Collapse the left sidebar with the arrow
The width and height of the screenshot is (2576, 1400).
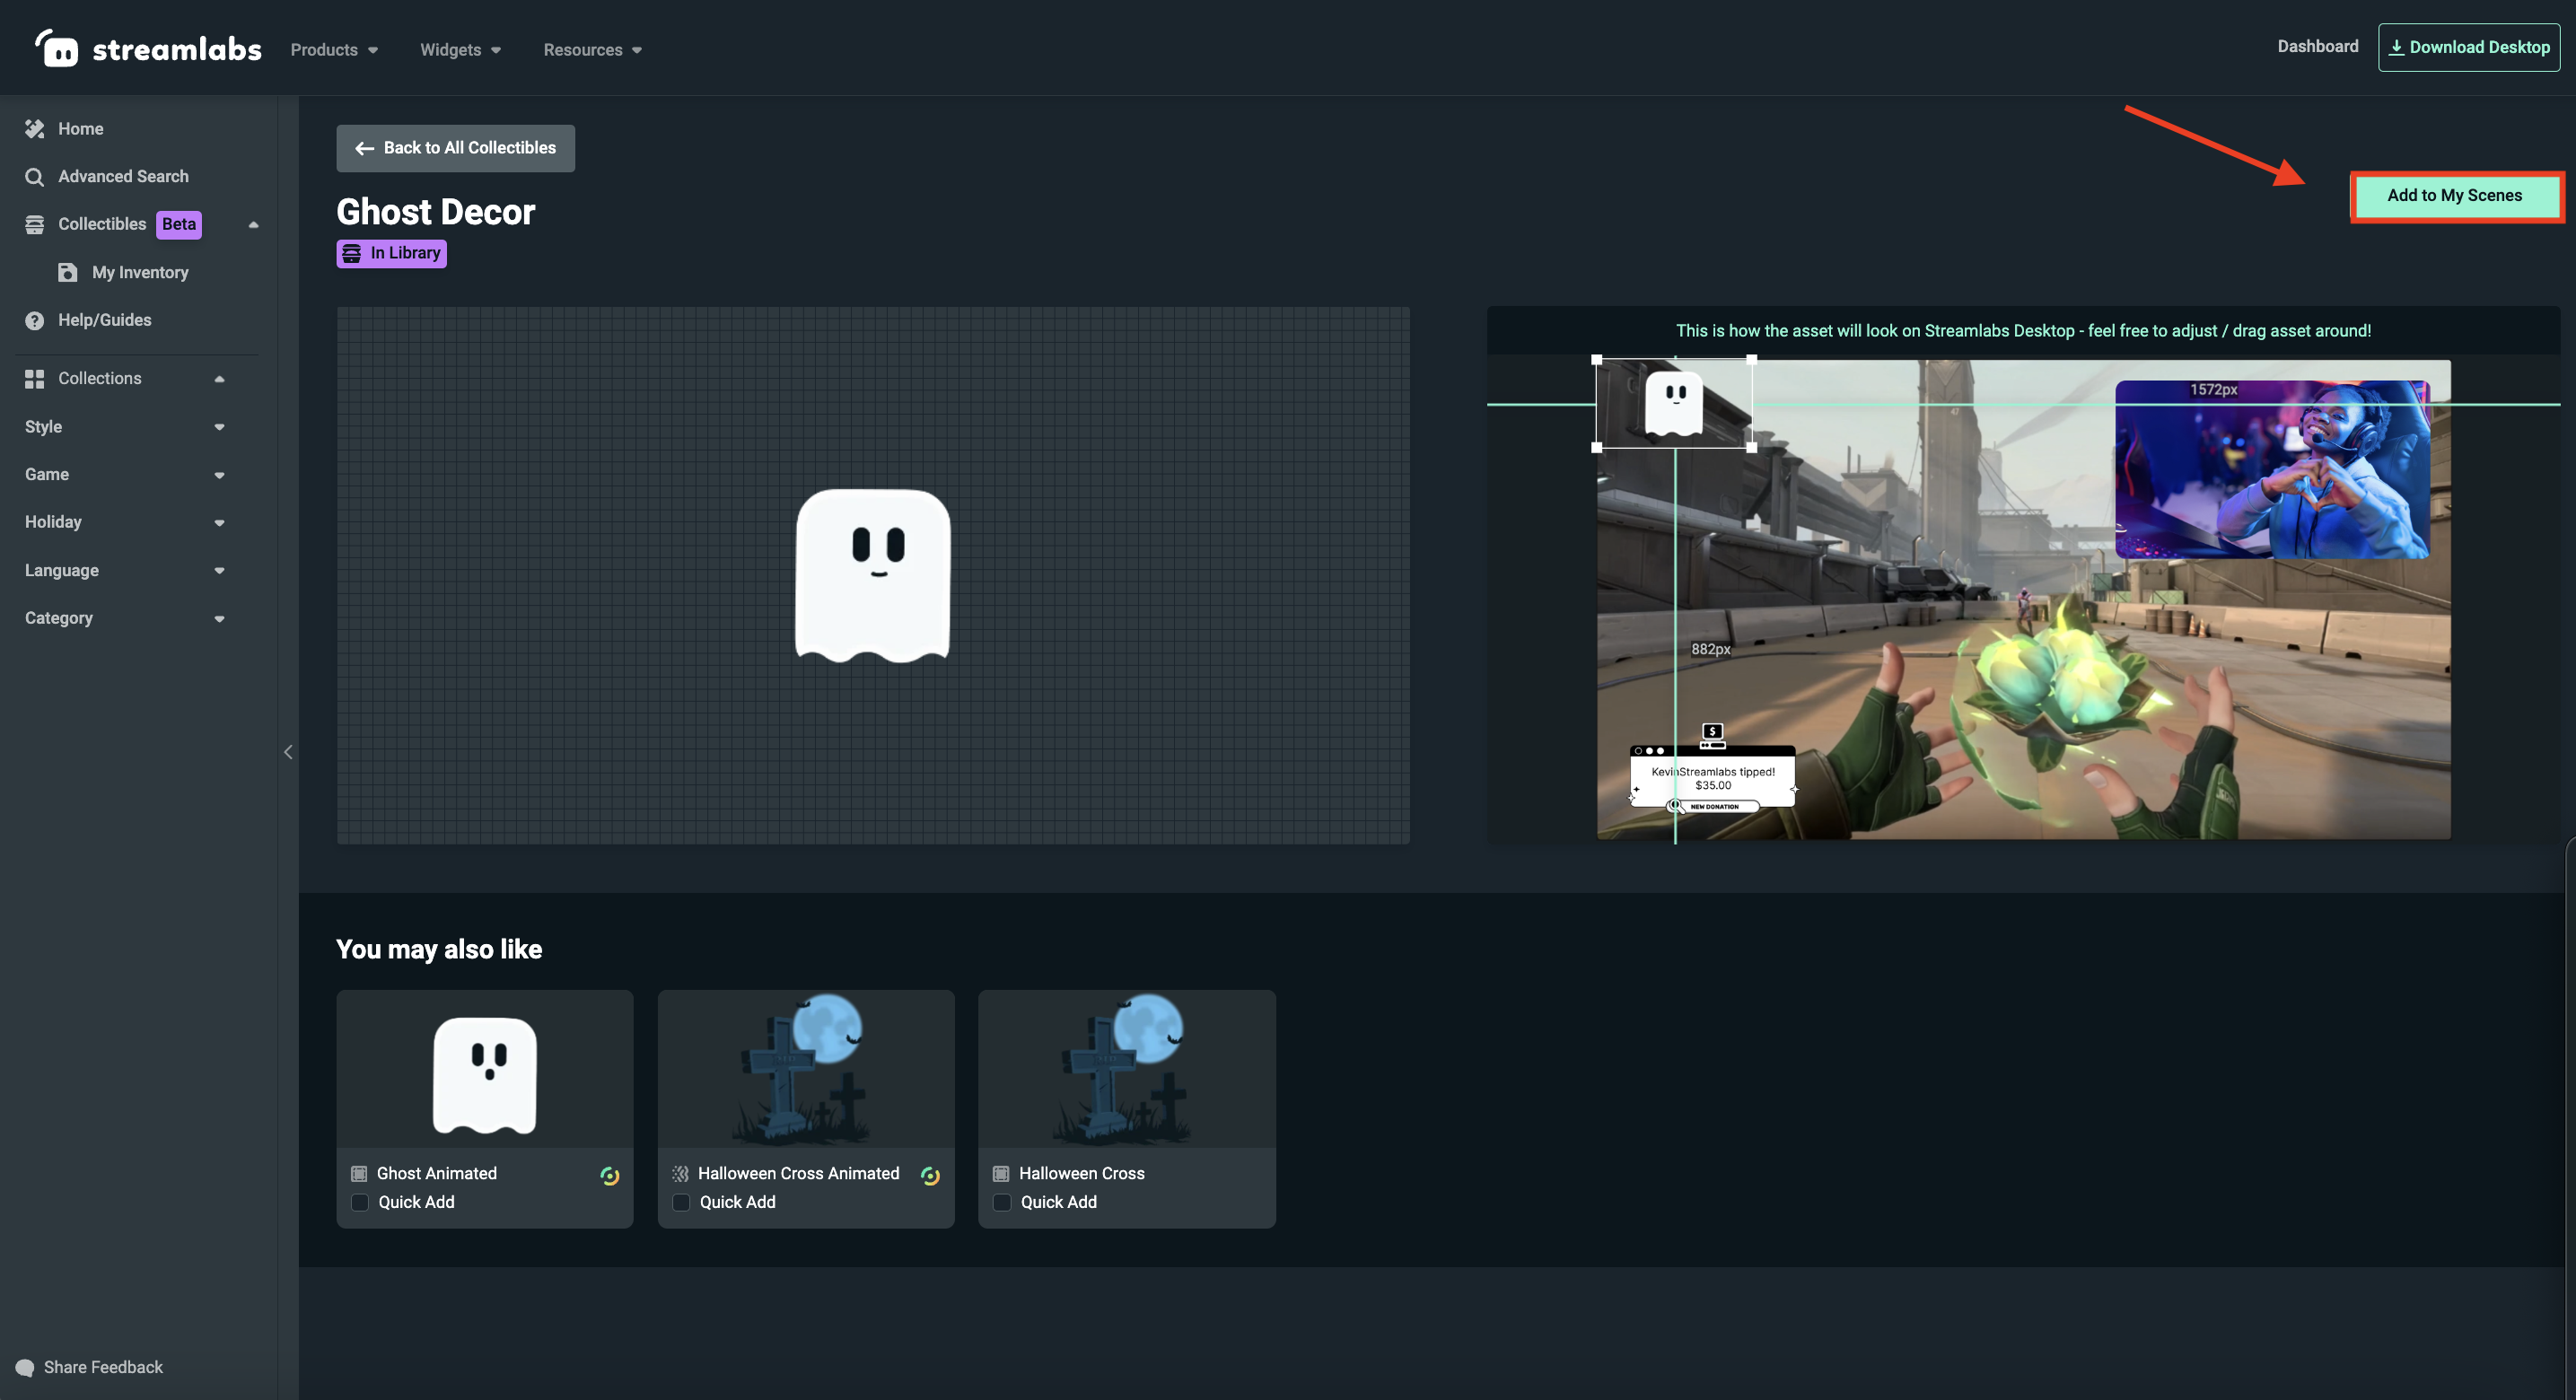click(288, 751)
